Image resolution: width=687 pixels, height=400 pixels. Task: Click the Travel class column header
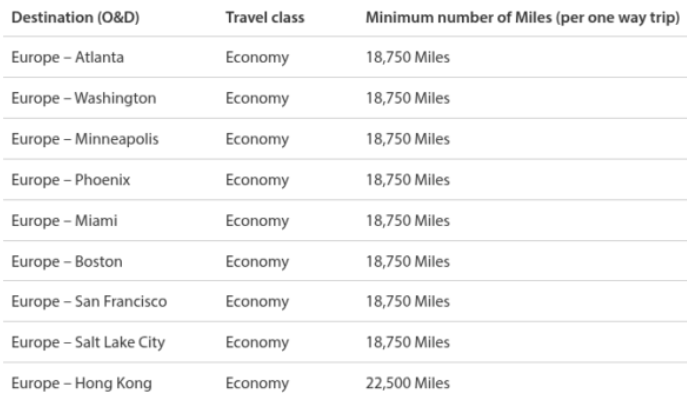coord(265,19)
